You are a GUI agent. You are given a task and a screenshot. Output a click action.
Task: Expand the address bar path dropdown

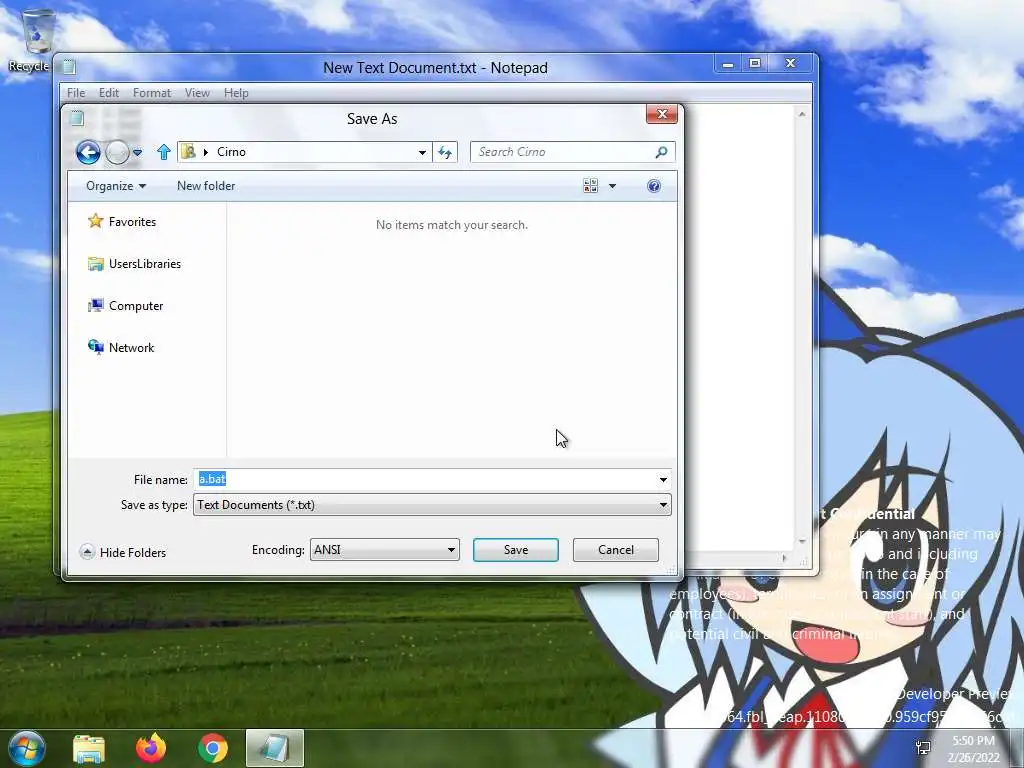(423, 152)
